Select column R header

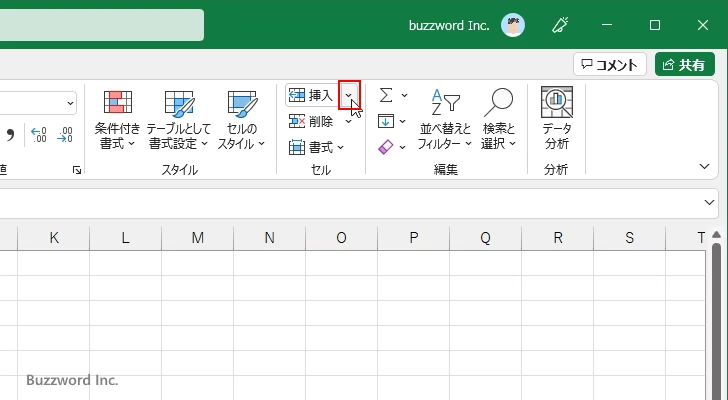pyautogui.click(x=558, y=238)
